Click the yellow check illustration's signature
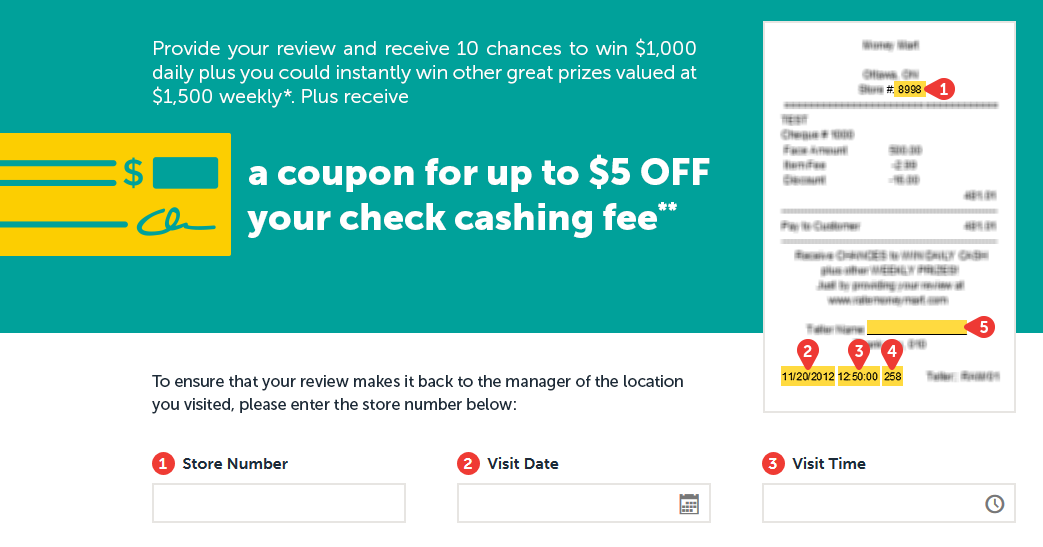This screenshot has width=1043, height=547. [176, 222]
